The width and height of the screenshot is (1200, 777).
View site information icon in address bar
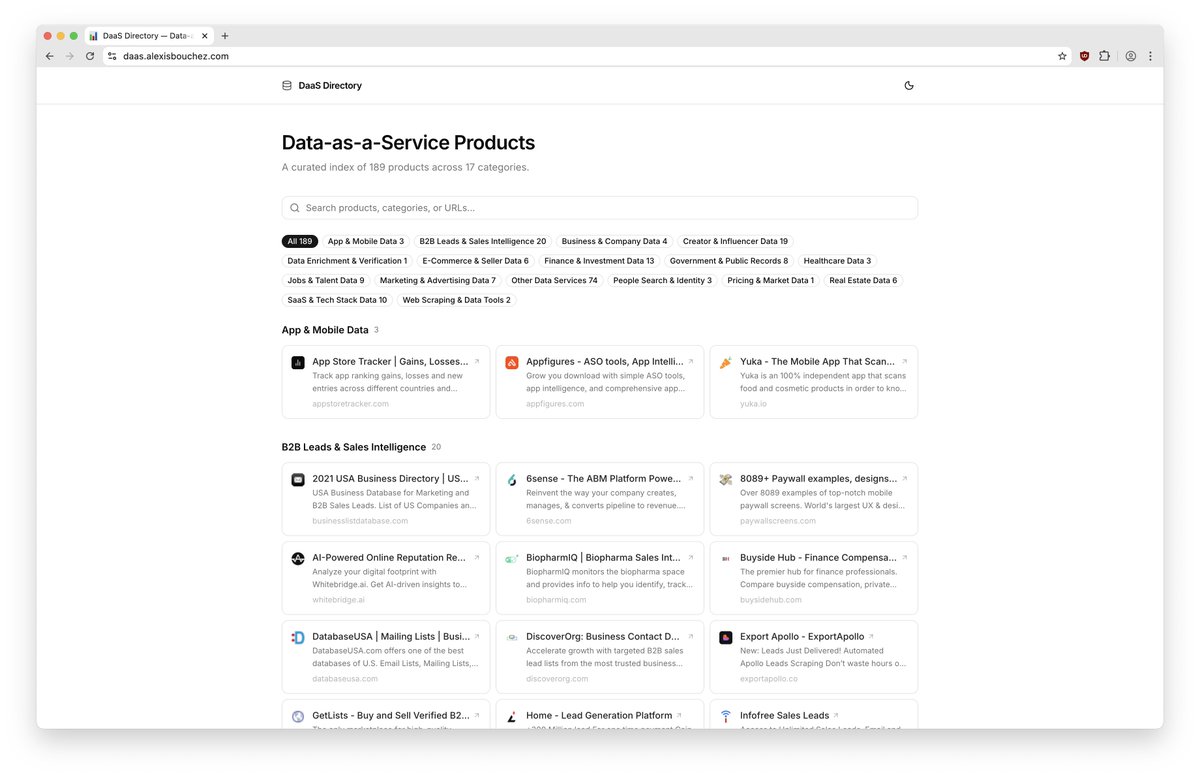[112, 56]
